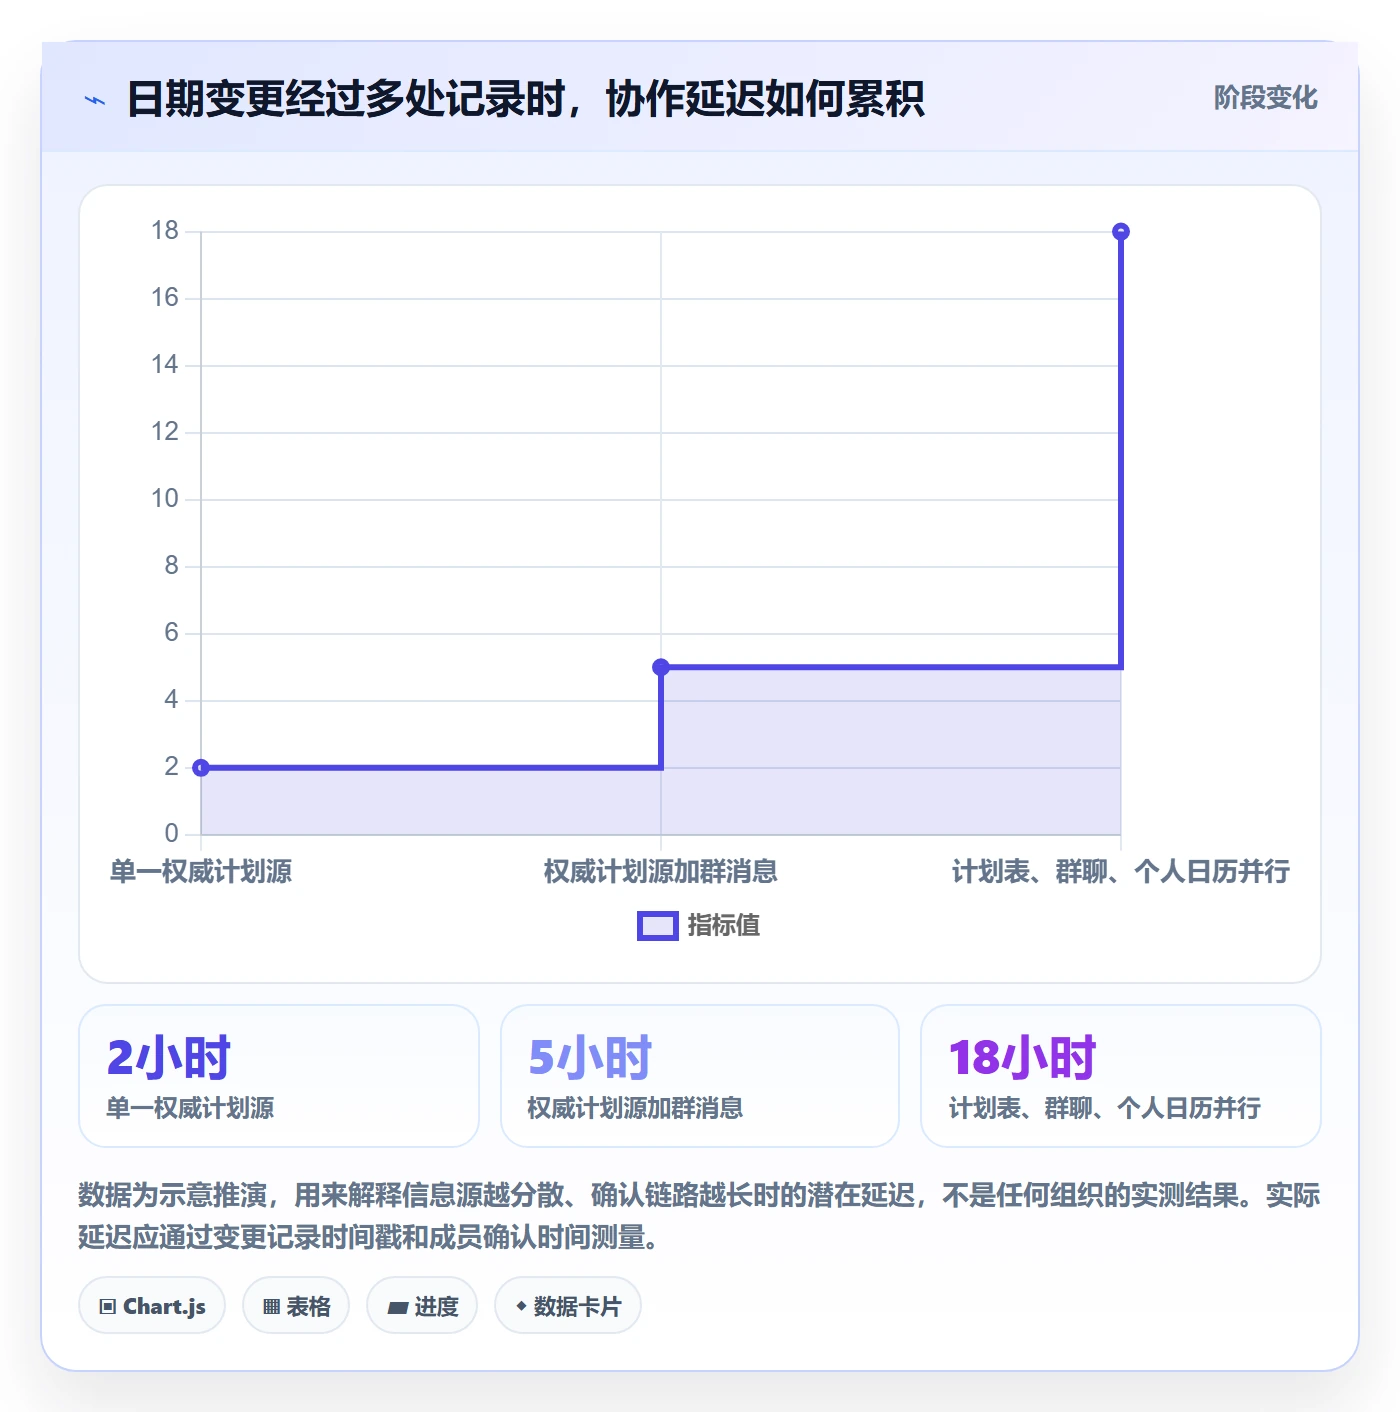Image resolution: width=1400 pixels, height=1412 pixels.
Task: Click the x-axis label 权威计划源加群消息
Action: (x=661, y=872)
